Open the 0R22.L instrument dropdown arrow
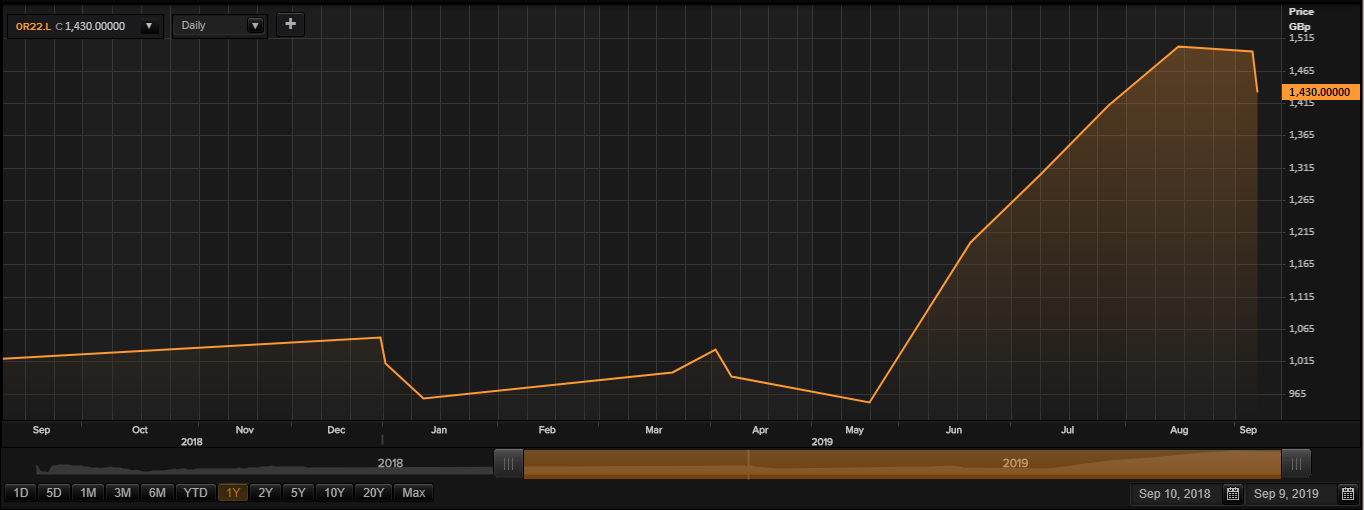The width and height of the screenshot is (1364, 510). pyautogui.click(x=150, y=26)
